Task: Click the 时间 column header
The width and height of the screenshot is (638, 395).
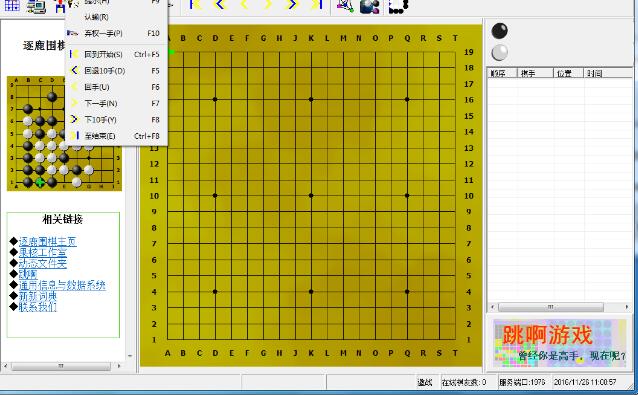Action: [x=608, y=73]
